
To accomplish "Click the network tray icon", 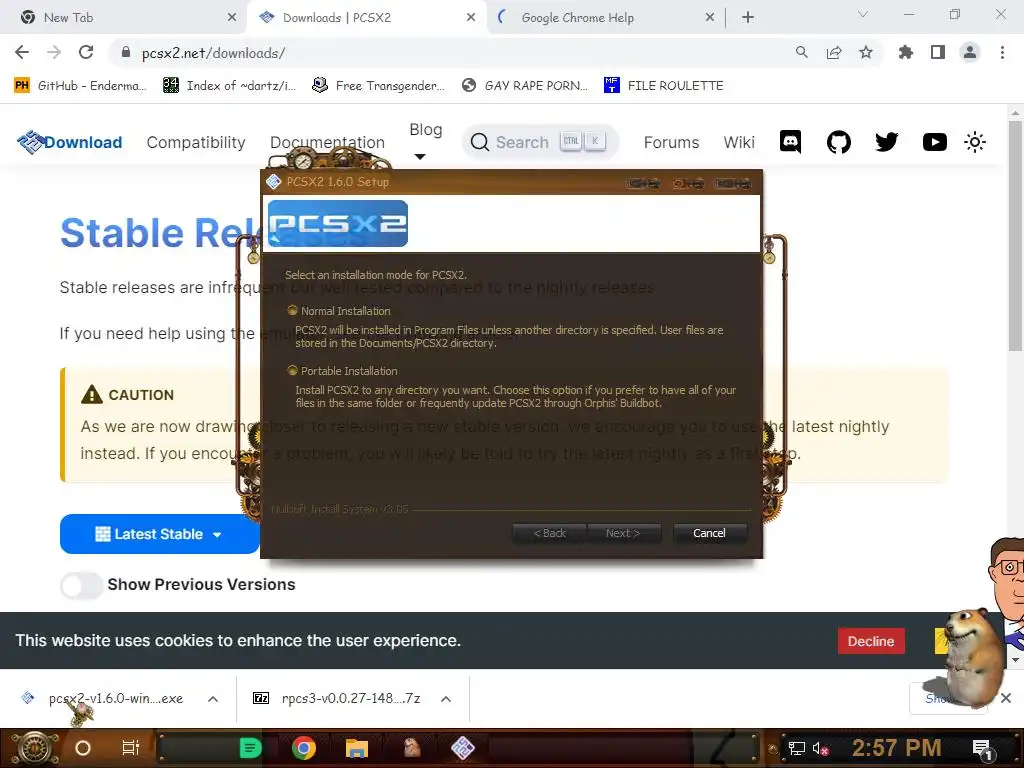I will coord(796,748).
